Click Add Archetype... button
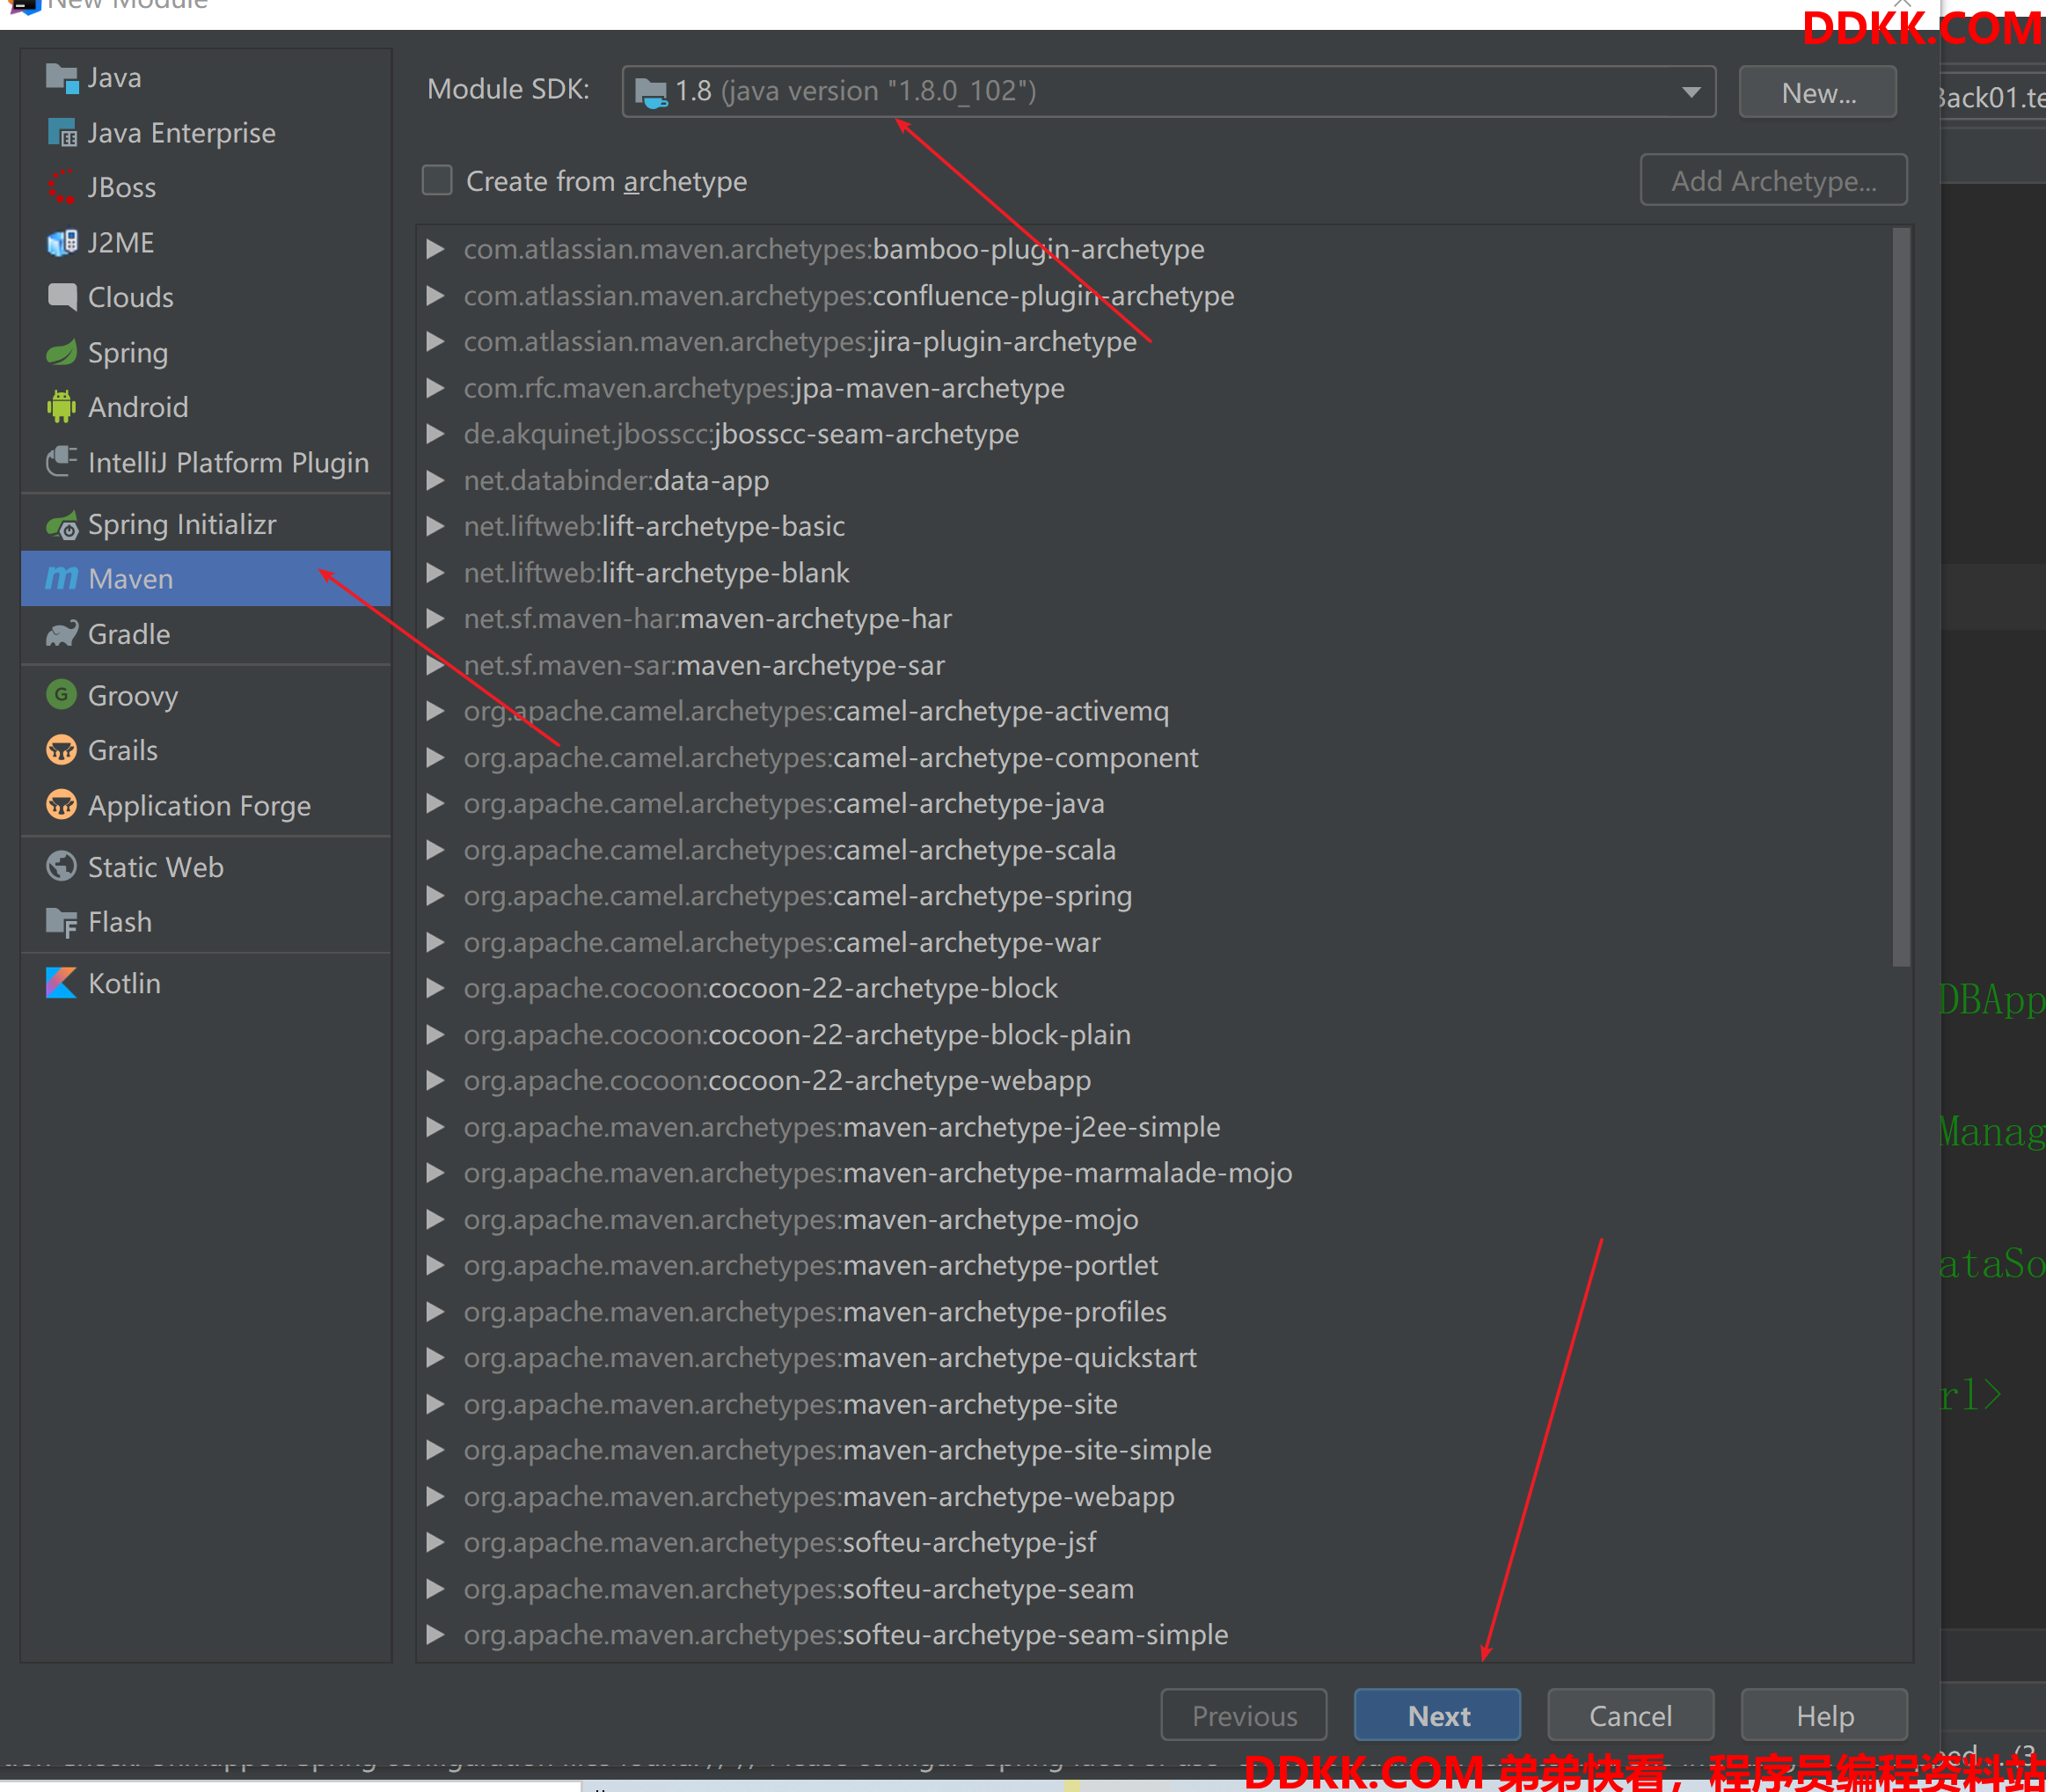Screen dimensions: 2046x1792 pos(1774,181)
